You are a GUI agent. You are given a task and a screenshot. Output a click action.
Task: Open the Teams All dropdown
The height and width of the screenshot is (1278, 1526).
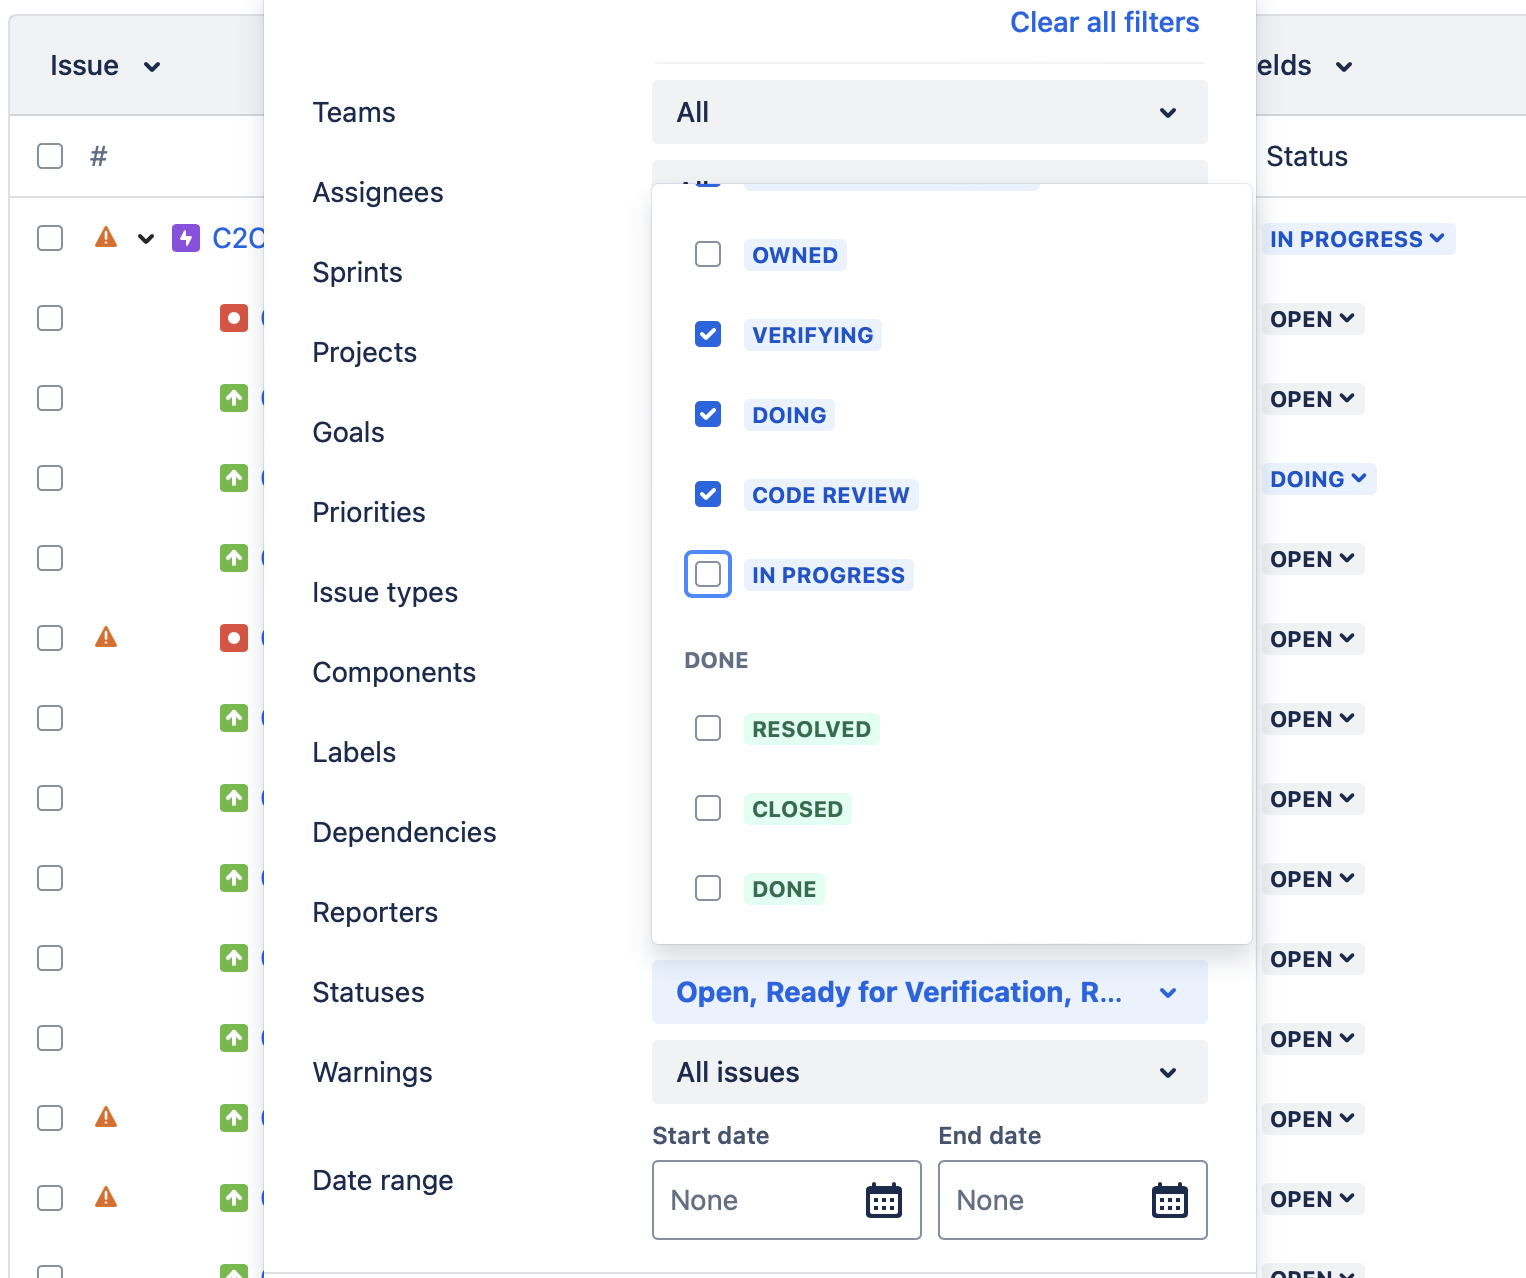930,112
